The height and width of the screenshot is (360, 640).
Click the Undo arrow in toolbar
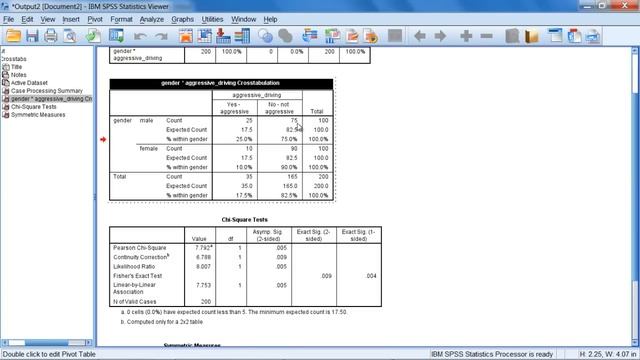[140, 36]
